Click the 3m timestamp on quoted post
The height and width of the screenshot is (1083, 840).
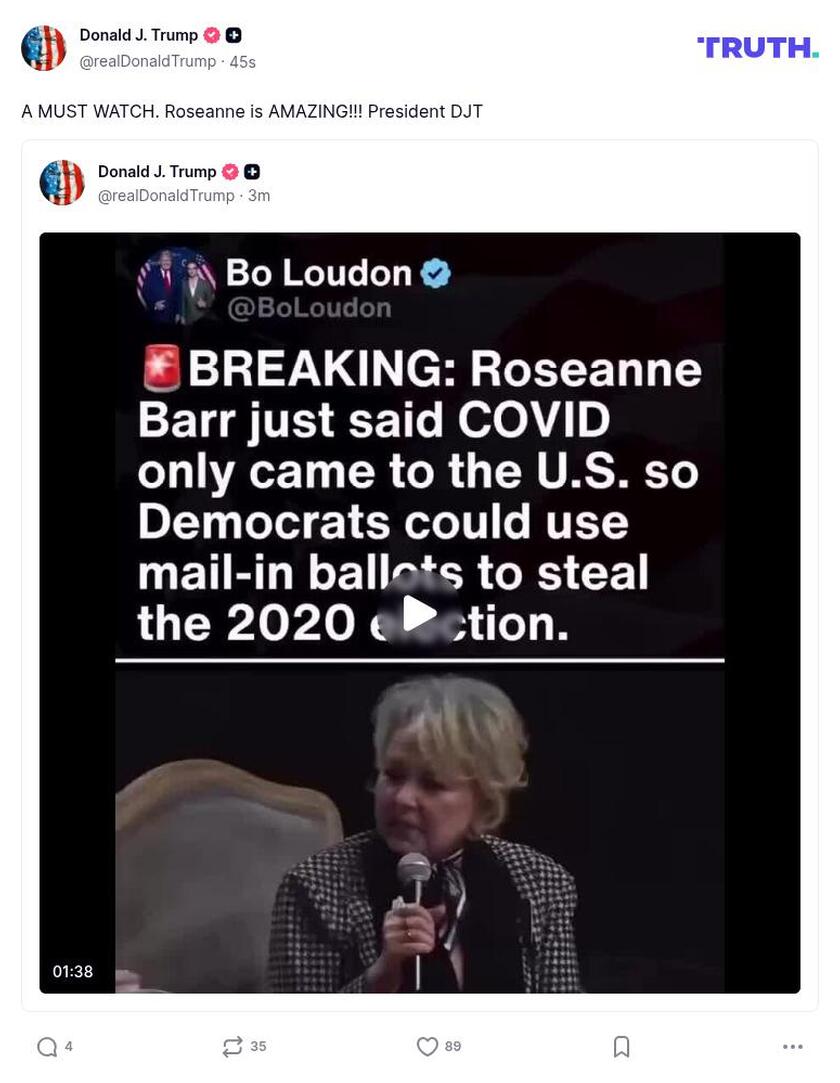[x=259, y=195]
